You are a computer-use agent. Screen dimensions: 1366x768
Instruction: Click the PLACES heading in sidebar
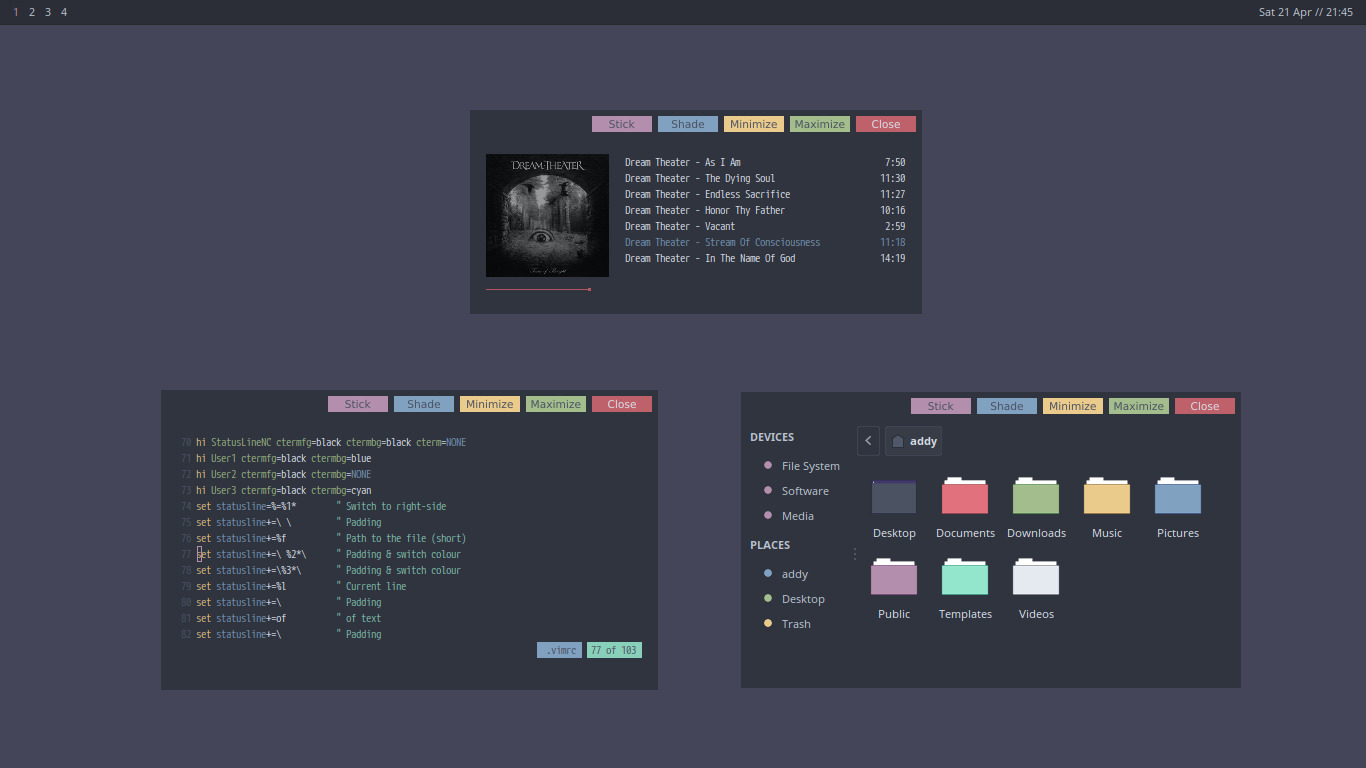pyautogui.click(x=770, y=545)
